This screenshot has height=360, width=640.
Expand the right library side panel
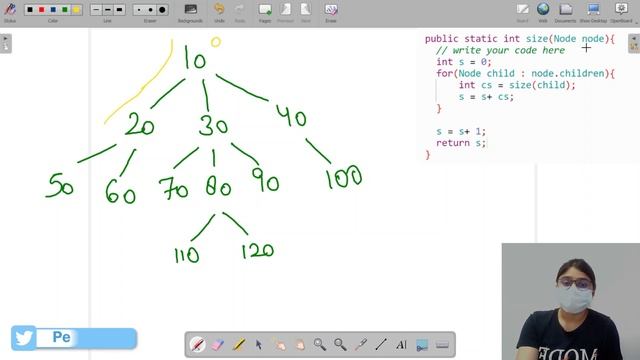tap(634, 43)
